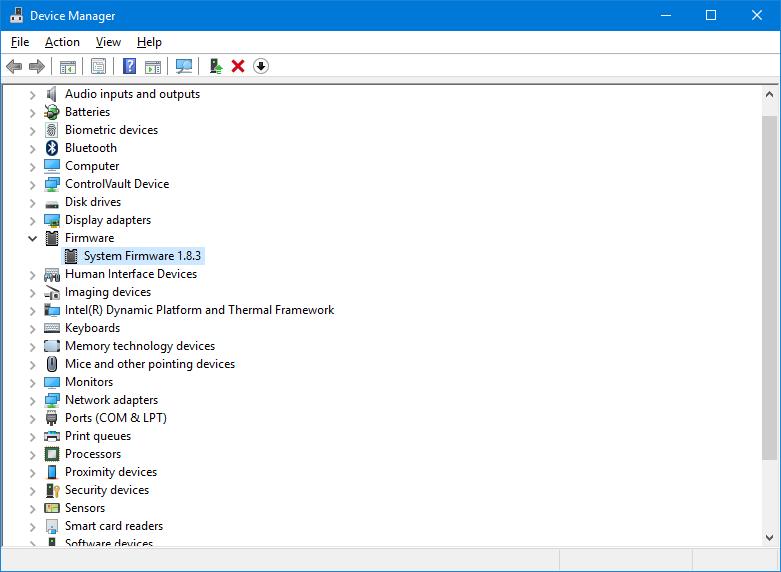Expand the ControlVault Device node

coord(32,185)
